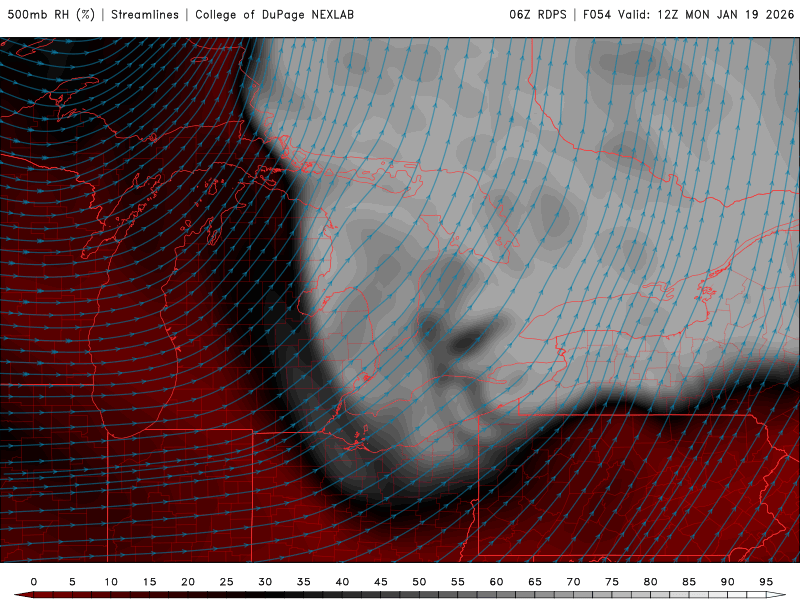Viewport: 800px width, 600px height.
Task: Click the colorbar label '10'
Action: point(111,582)
